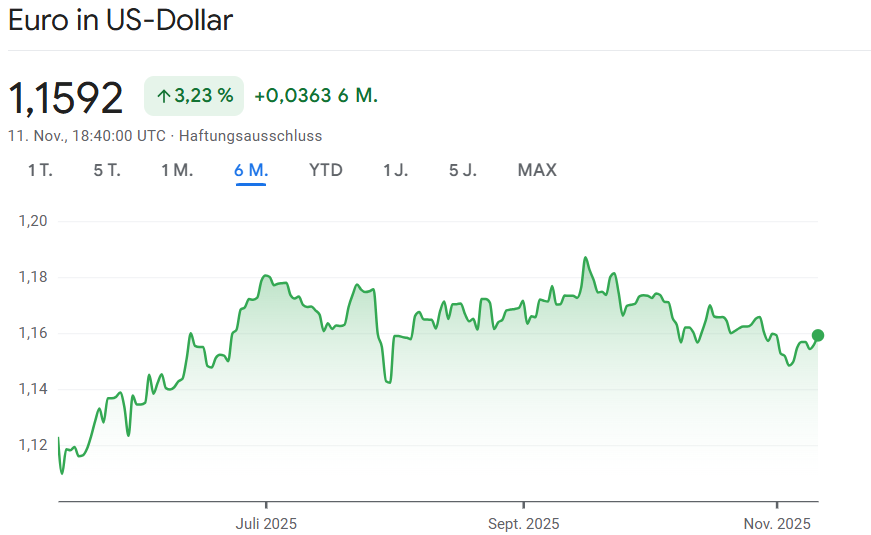Switch chart to YTD view
871x535 pixels.
pyautogui.click(x=326, y=170)
